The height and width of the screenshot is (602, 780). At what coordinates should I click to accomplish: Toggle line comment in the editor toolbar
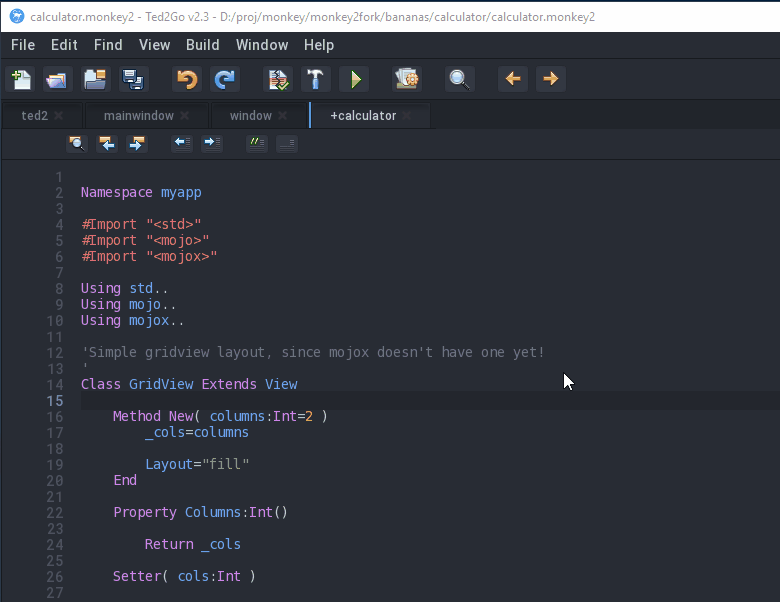pyautogui.click(x=257, y=143)
